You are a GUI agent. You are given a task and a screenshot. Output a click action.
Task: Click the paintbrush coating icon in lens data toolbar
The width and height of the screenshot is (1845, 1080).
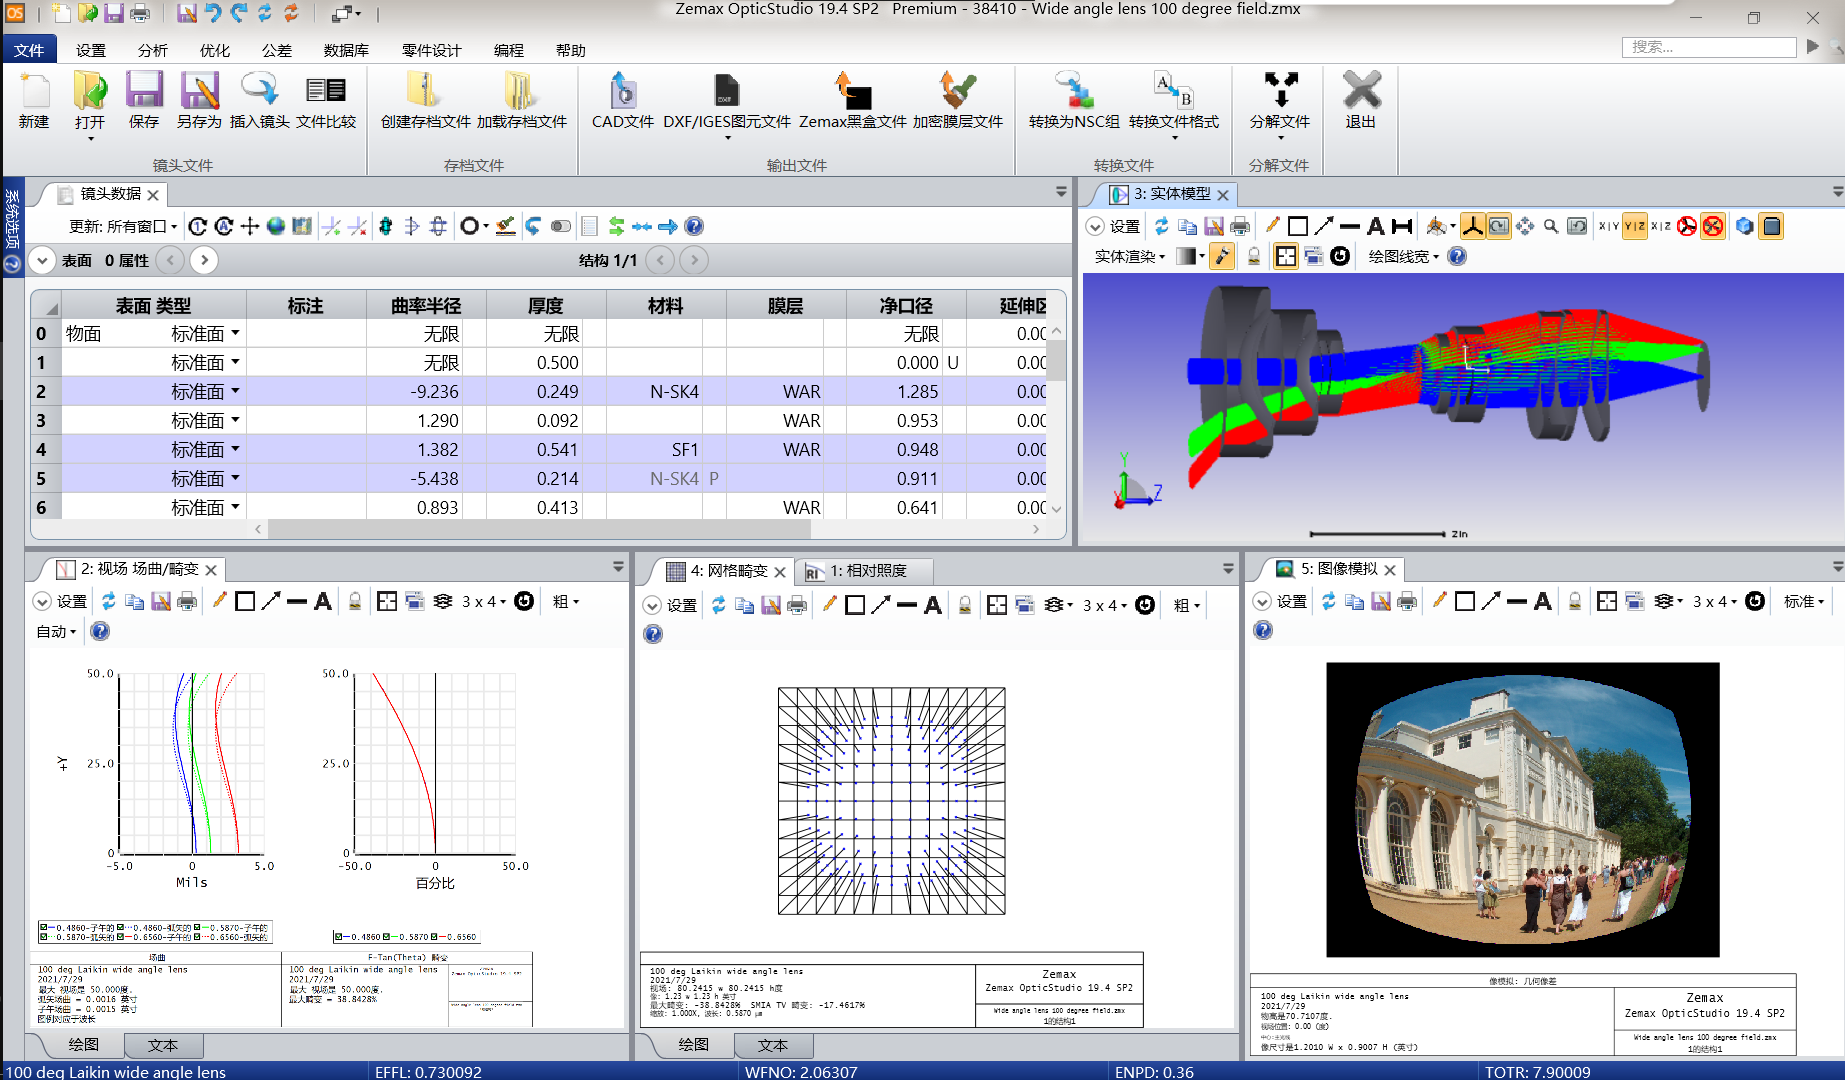[506, 226]
